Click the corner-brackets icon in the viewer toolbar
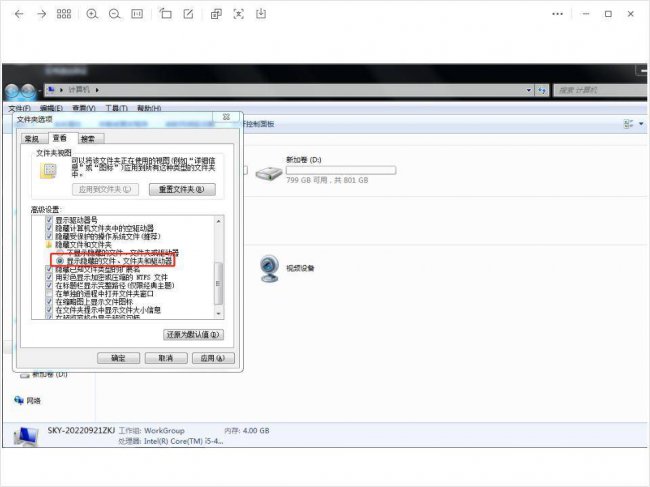The height and width of the screenshot is (487, 650). [239, 14]
